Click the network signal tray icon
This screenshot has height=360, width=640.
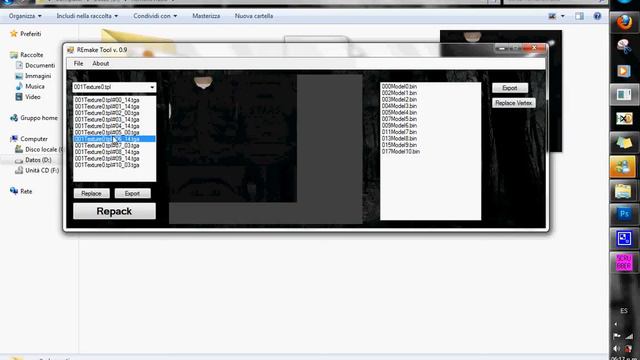629,336
